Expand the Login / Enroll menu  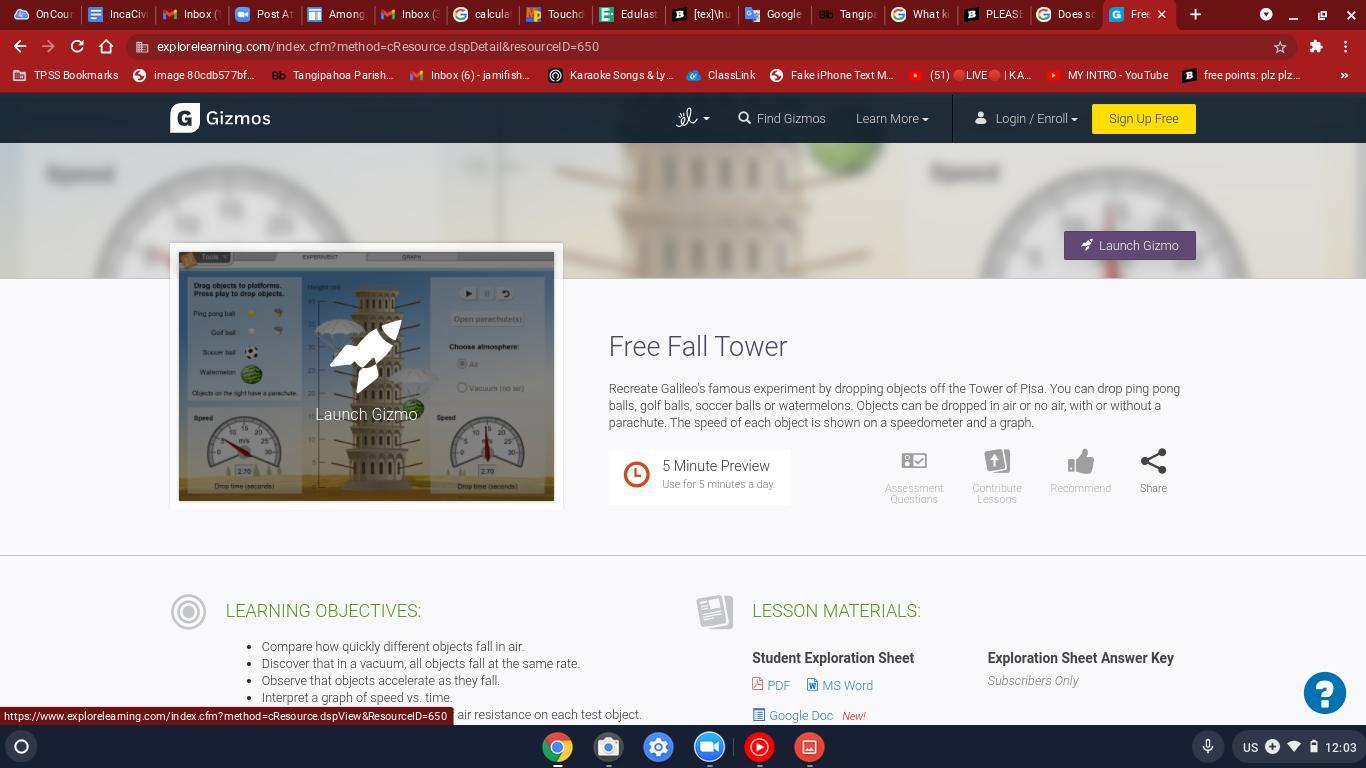(1026, 118)
